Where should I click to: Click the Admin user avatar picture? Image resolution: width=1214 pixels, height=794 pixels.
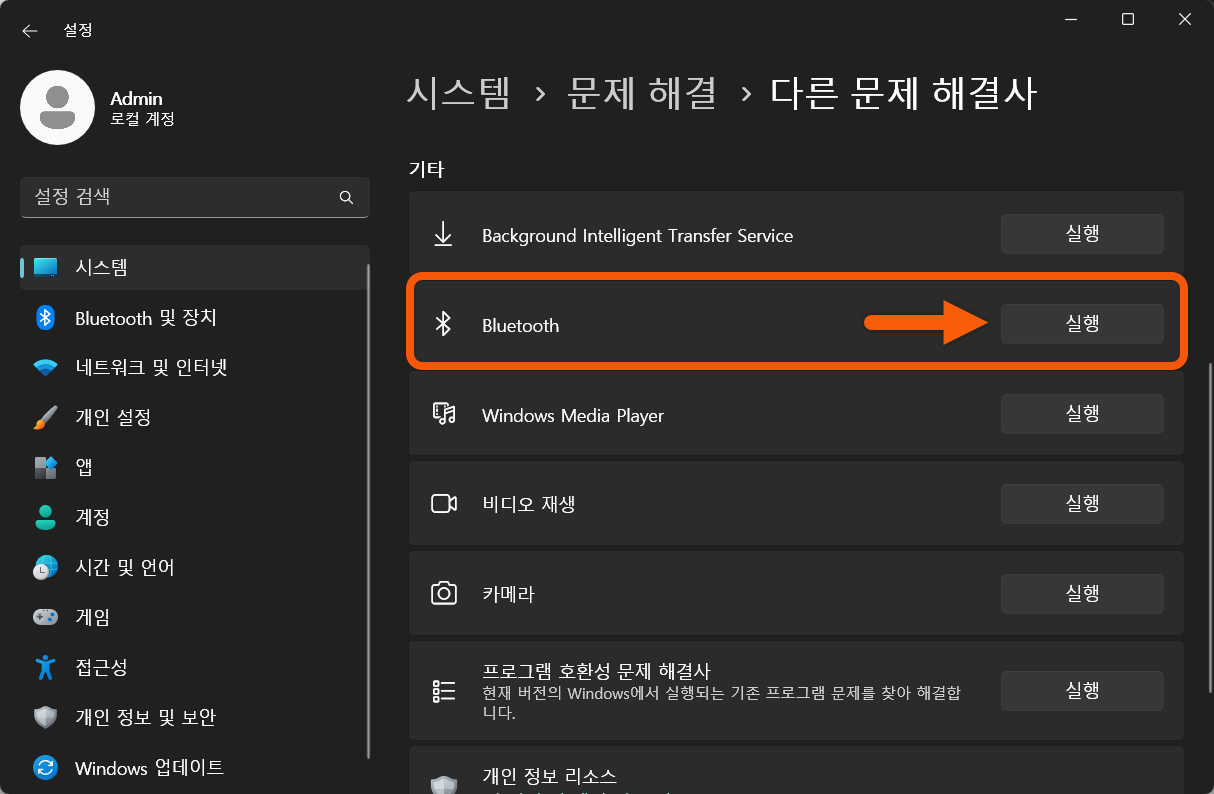click(58, 108)
